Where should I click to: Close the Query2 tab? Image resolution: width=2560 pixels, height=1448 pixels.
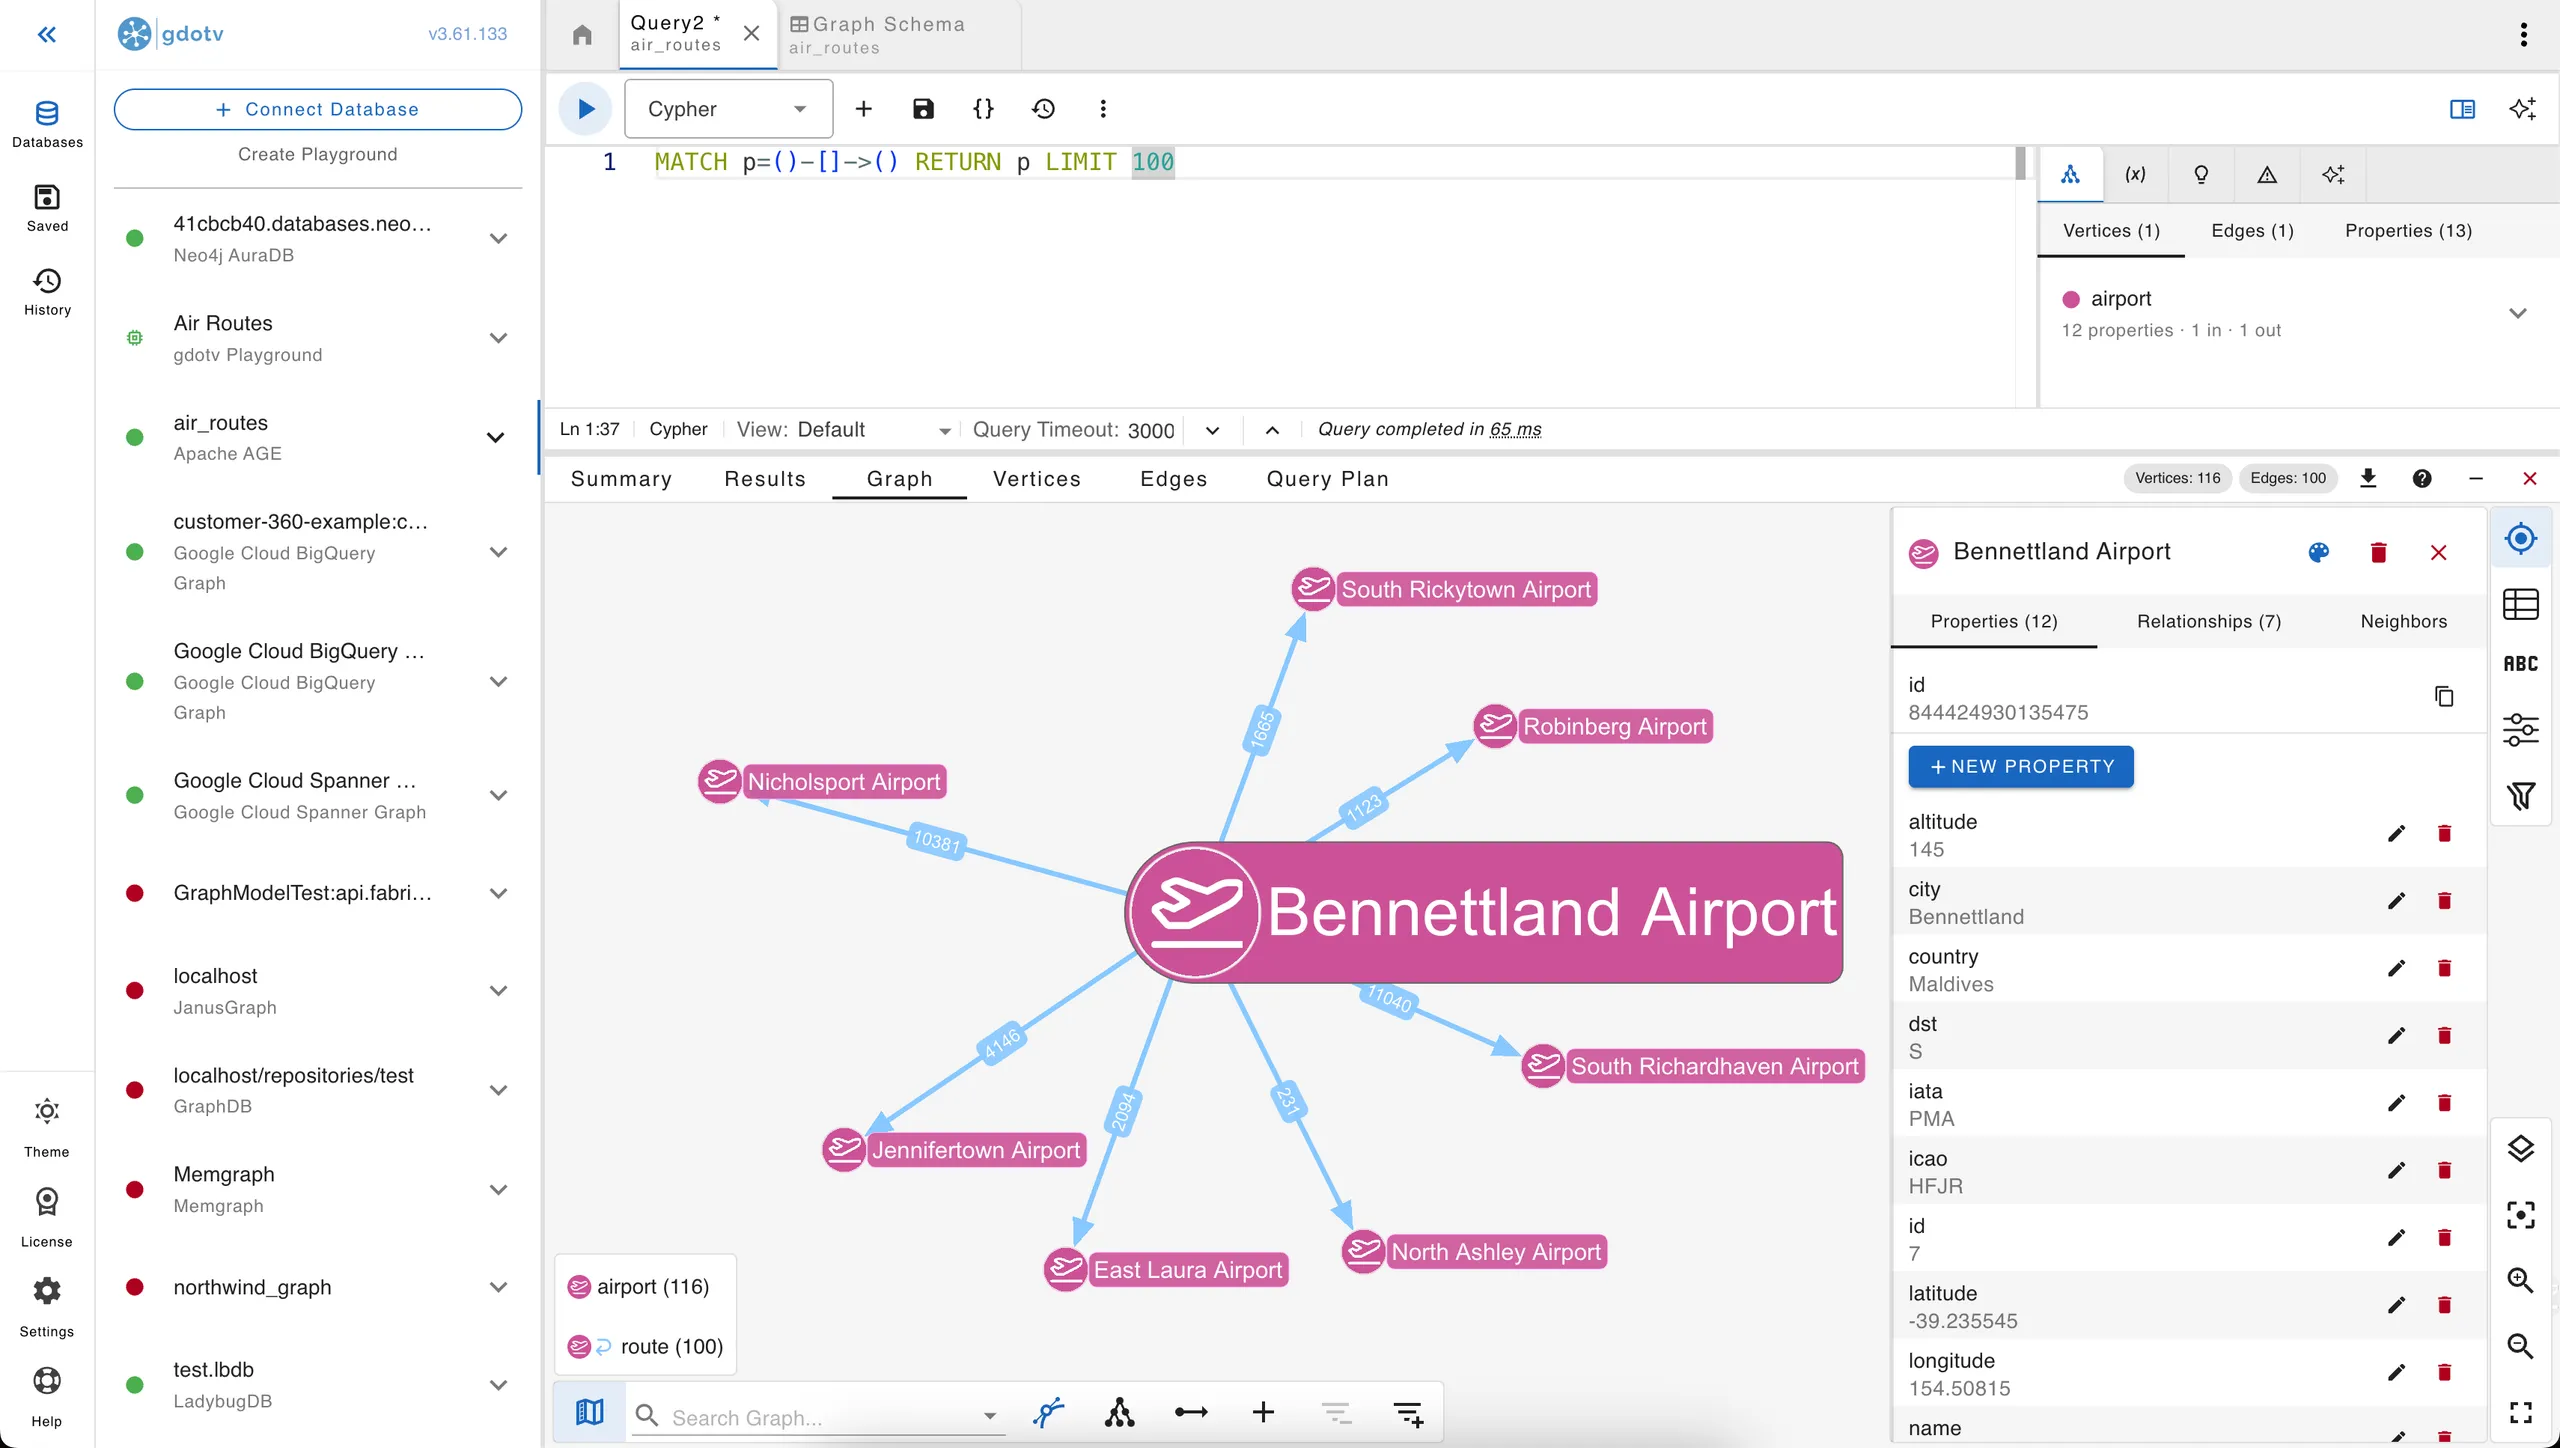[x=751, y=34]
